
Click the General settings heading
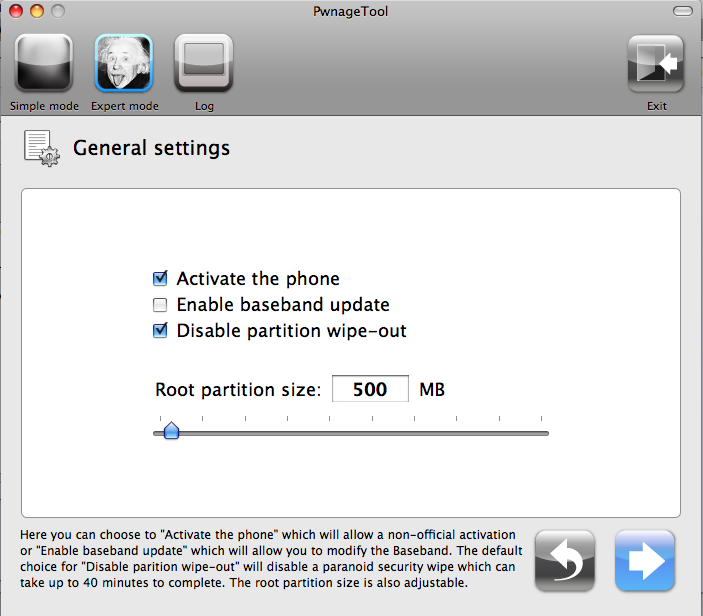click(152, 148)
